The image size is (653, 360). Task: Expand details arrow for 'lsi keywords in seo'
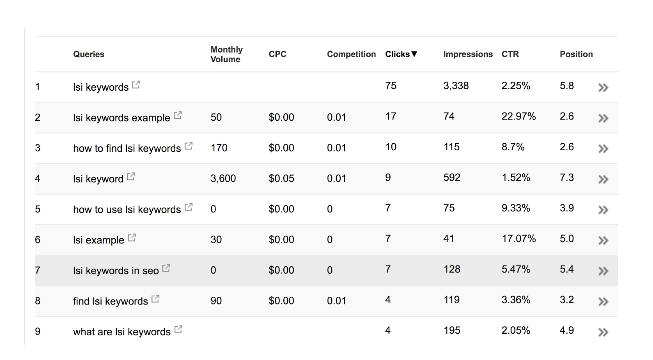click(x=603, y=271)
